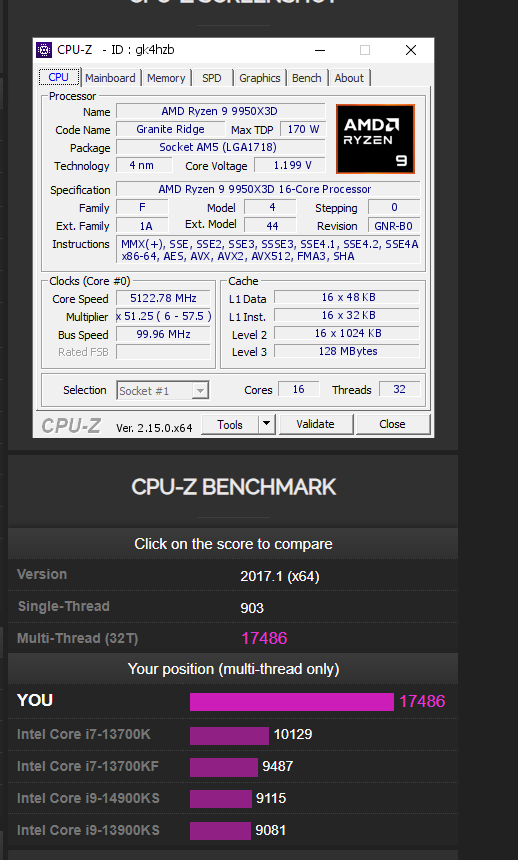Open the Mainboard tab

point(110,78)
